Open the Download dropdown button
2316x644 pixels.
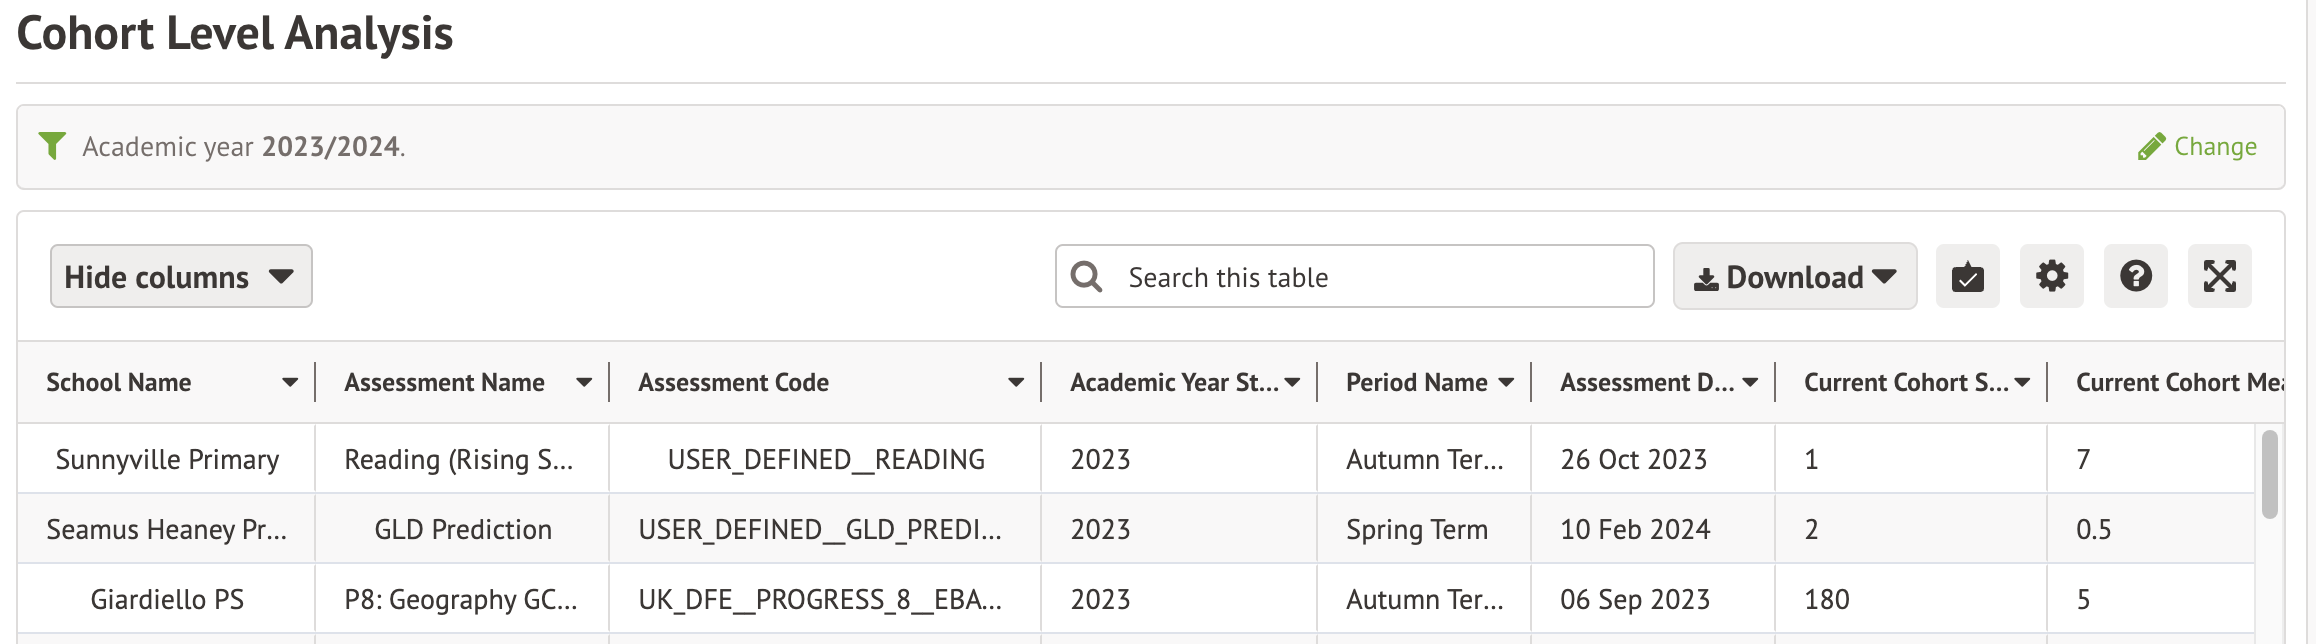pyautogui.click(x=1794, y=277)
